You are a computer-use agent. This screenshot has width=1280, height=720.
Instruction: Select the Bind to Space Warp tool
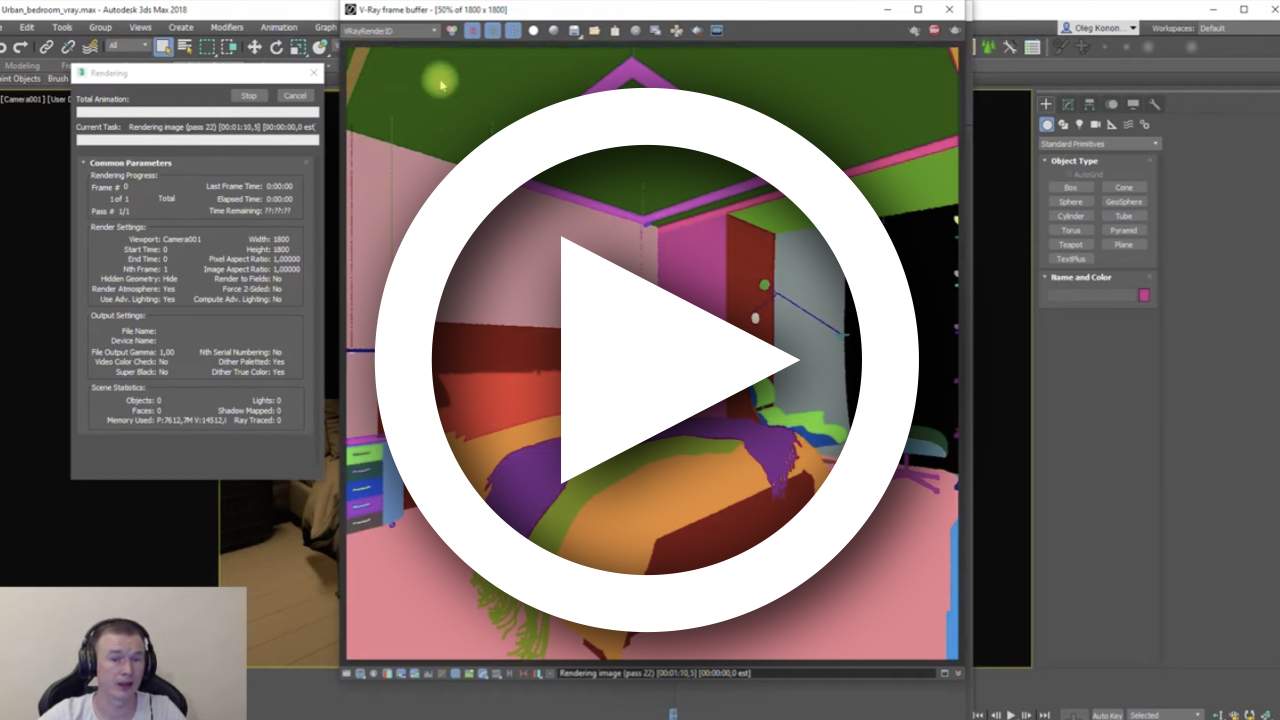click(x=90, y=47)
